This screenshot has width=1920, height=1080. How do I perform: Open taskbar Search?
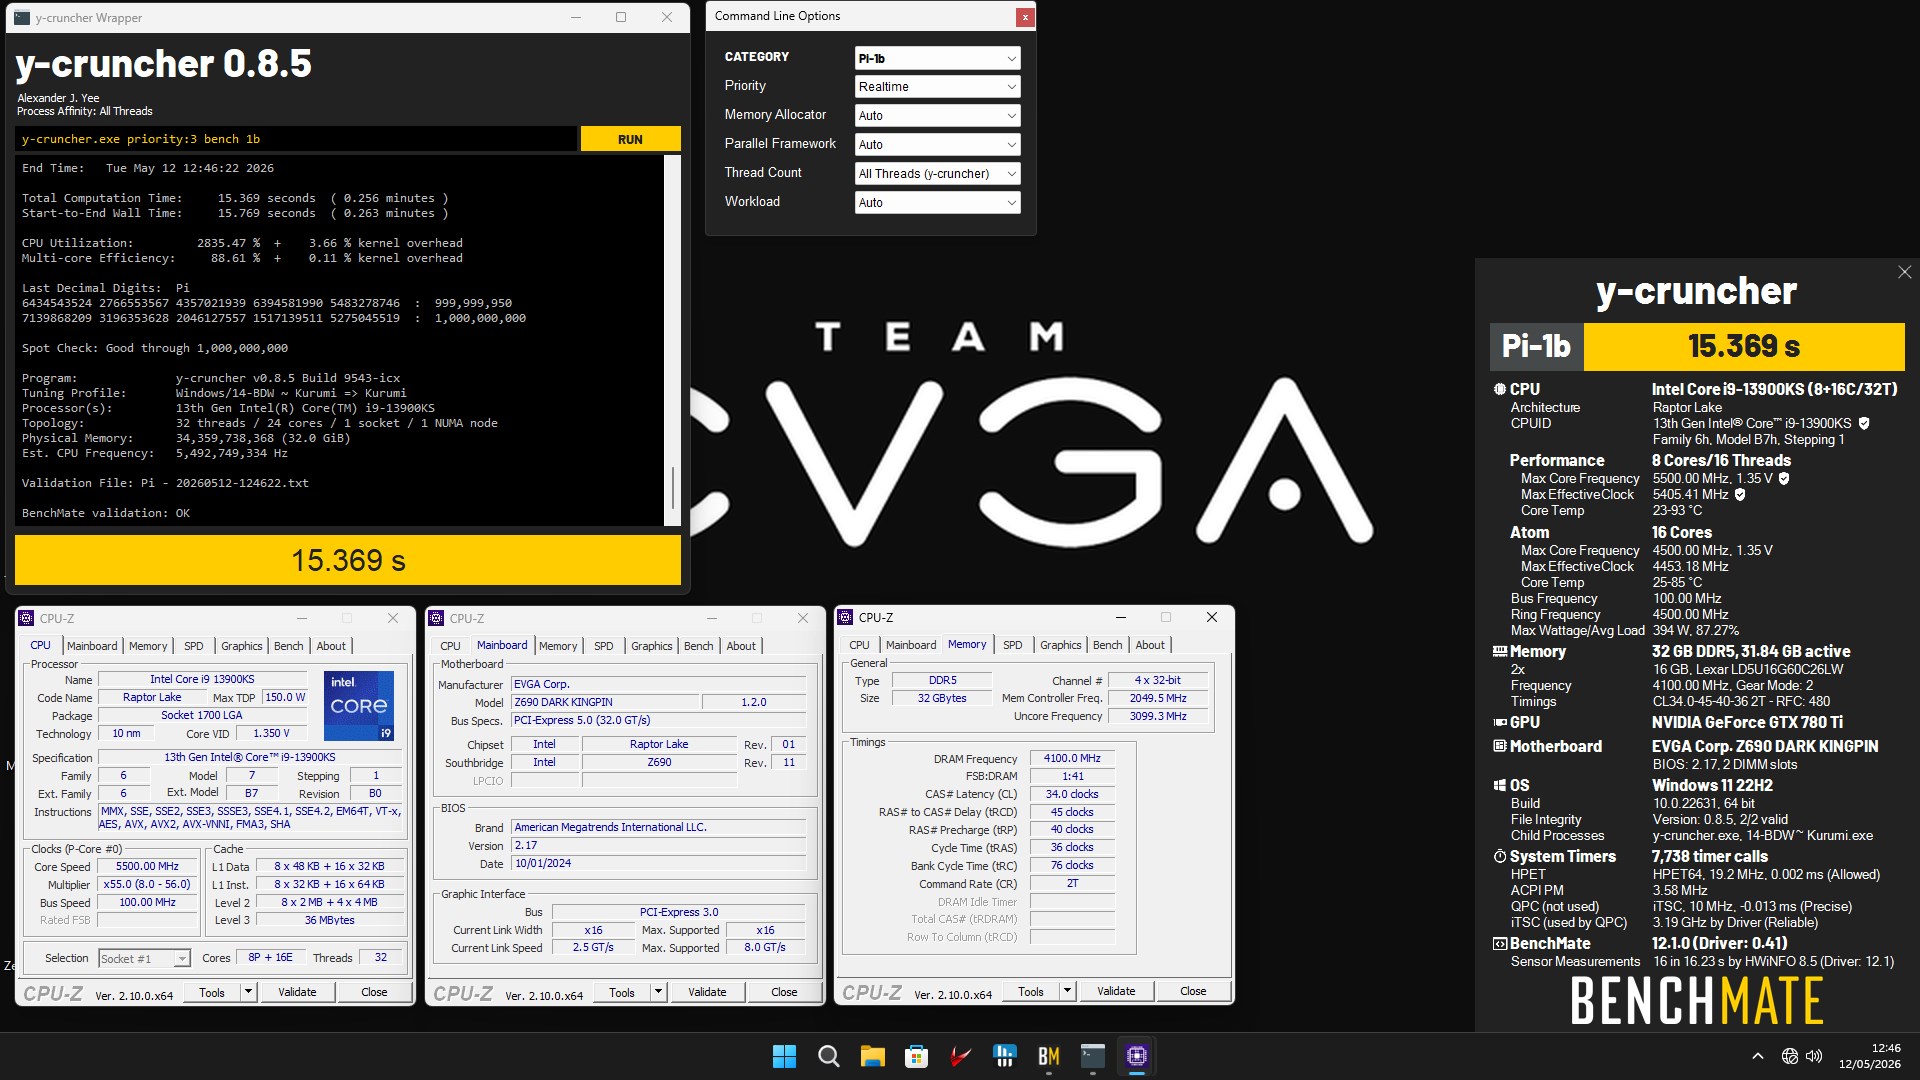click(x=828, y=1056)
